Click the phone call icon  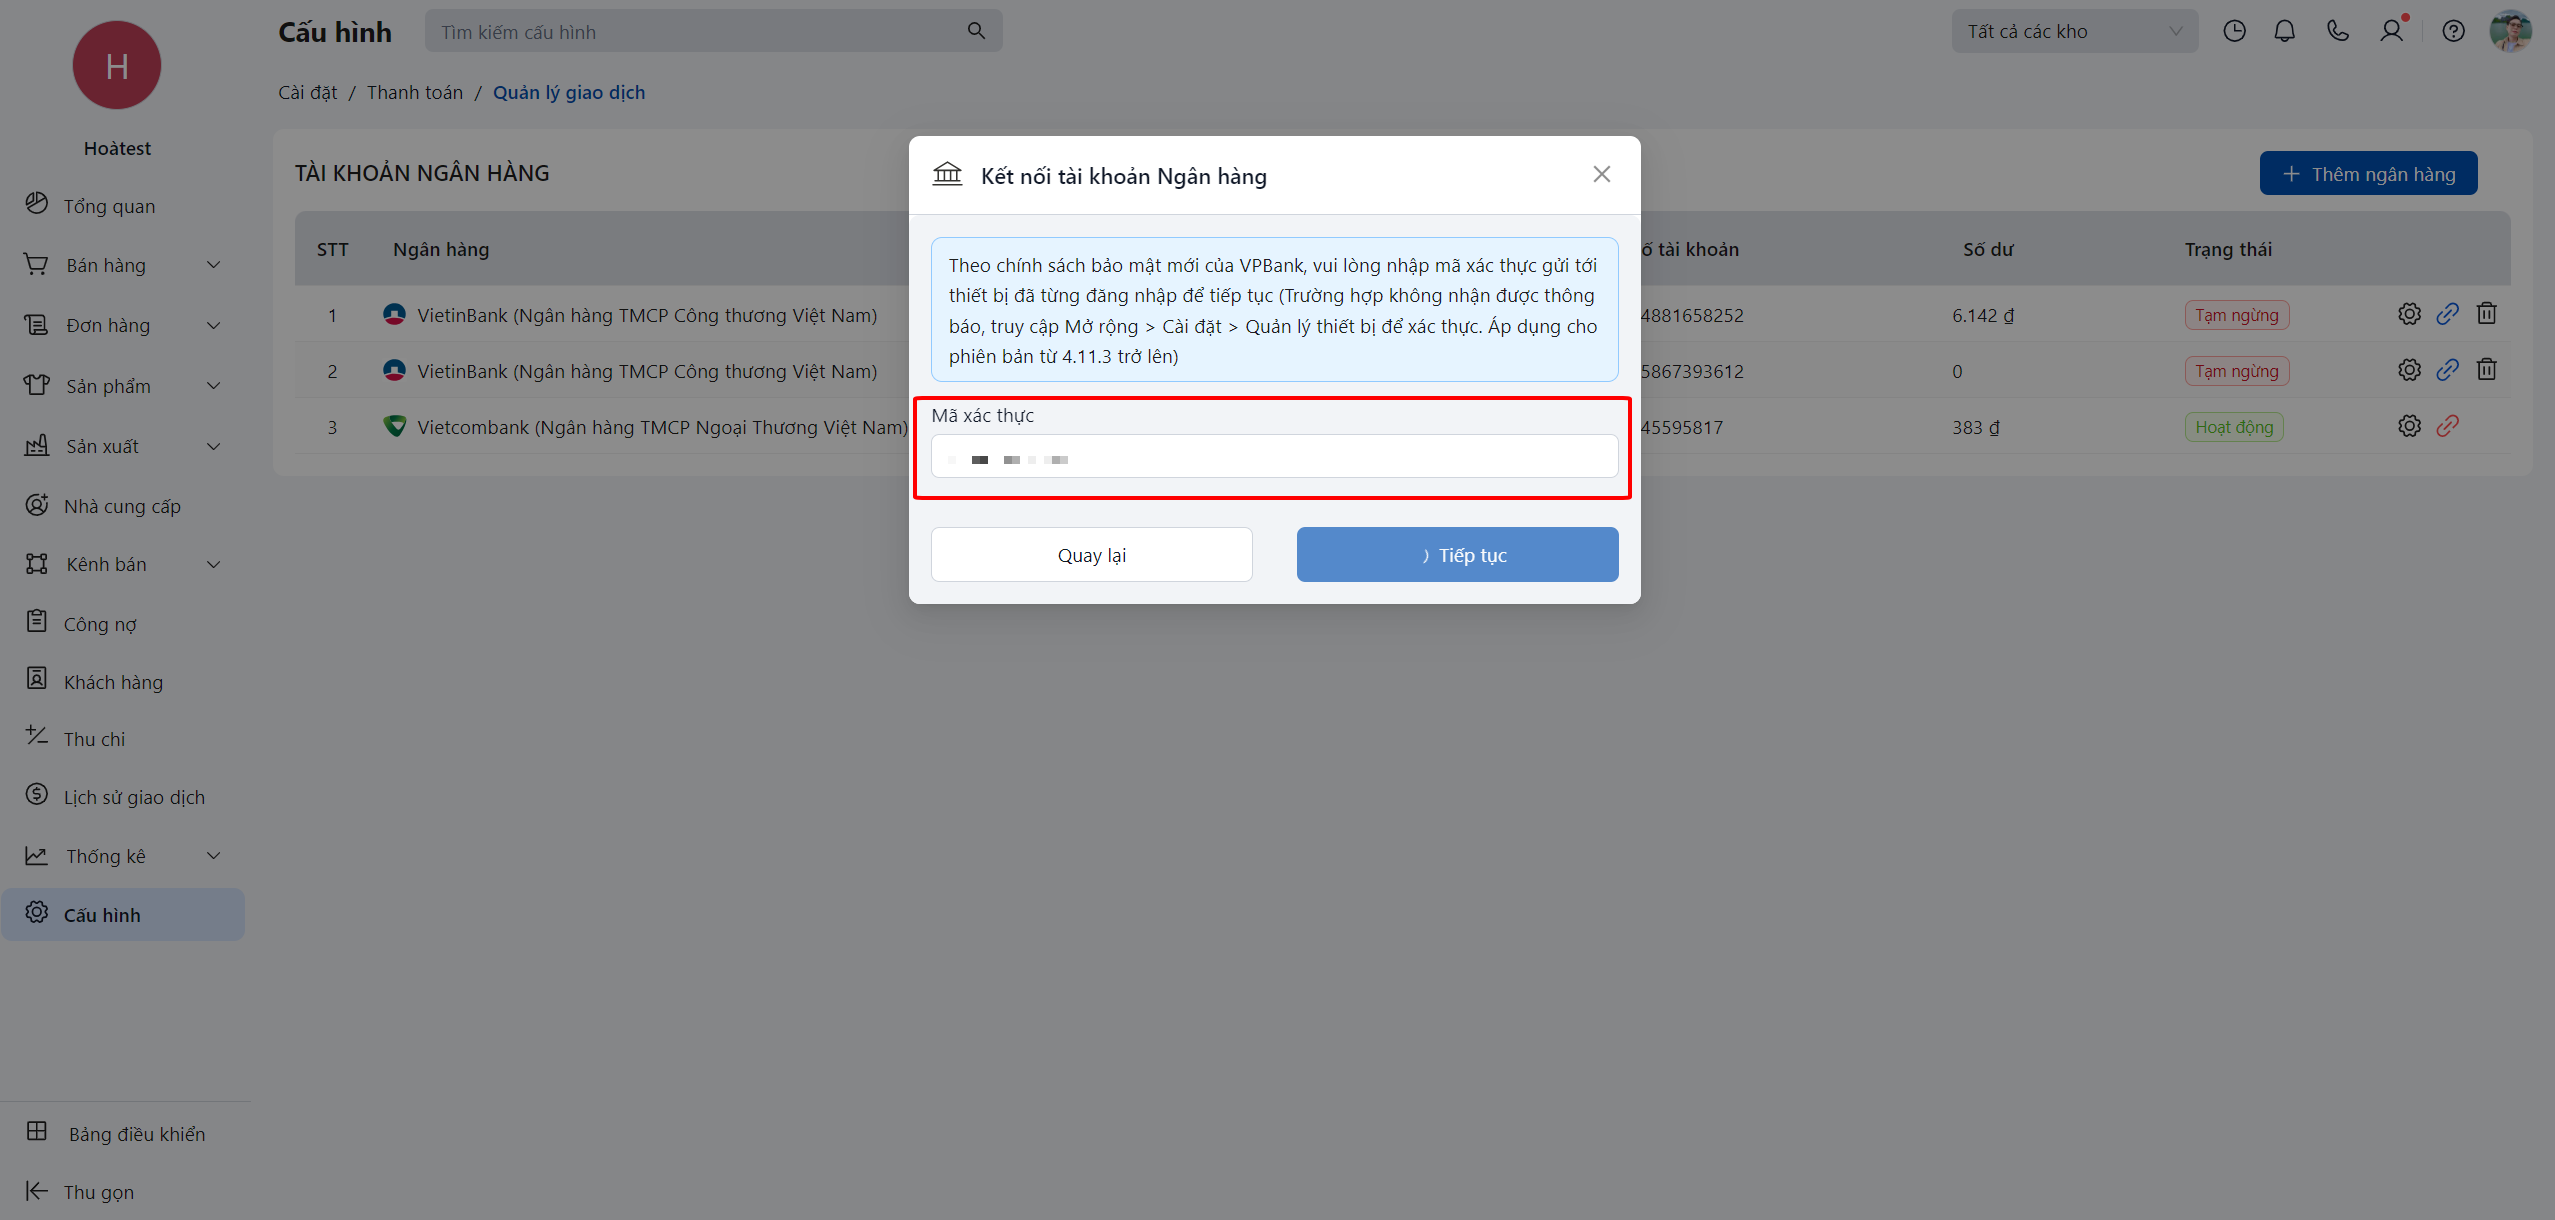click(x=2338, y=31)
